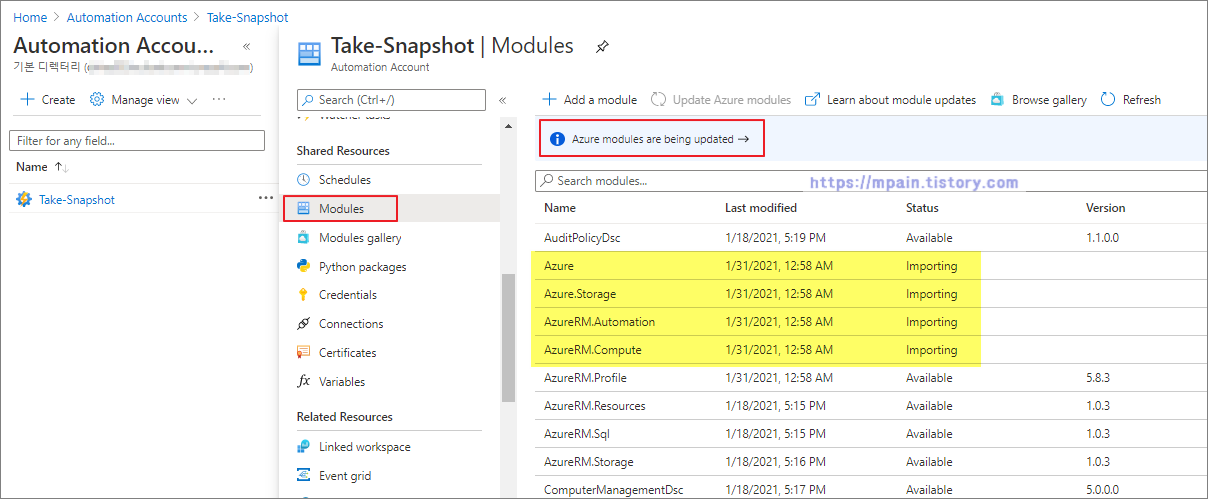This screenshot has width=1208, height=499.
Task: Click the Search (Ctrl+/) menu box
Action: click(391, 100)
